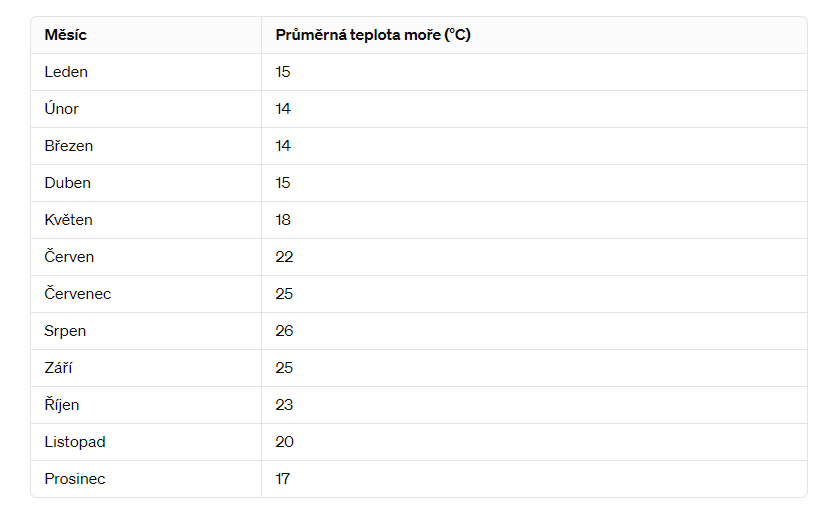Viewport: 817px width, 507px height.
Task: Click the temperature value 22 for Červen
Action: [x=284, y=257]
